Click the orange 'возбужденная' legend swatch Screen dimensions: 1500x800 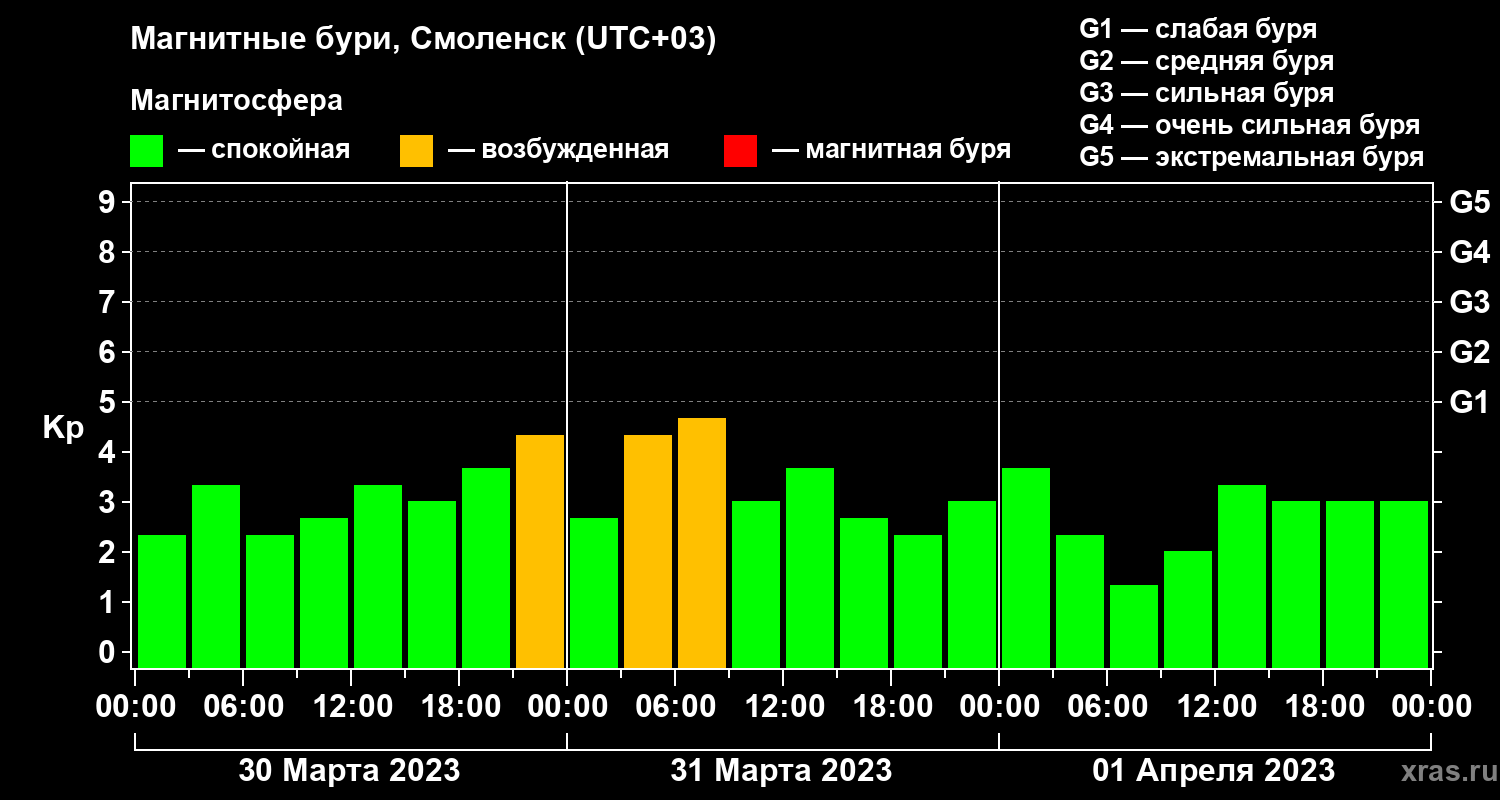[x=416, y=151]
